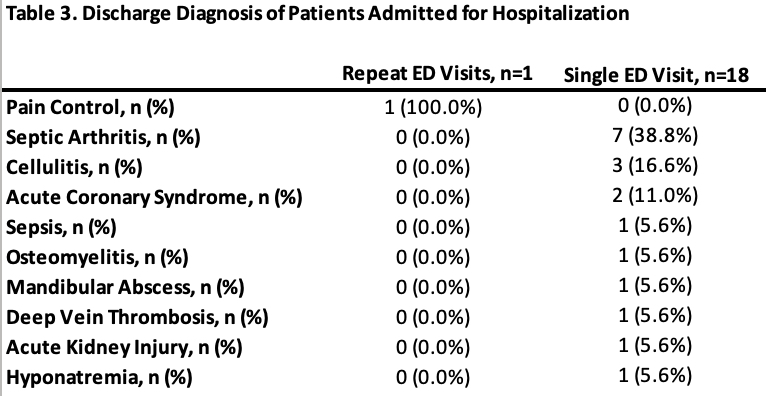Select the Single ED Visit column header

pyautogui.click(x=656, y=76)
